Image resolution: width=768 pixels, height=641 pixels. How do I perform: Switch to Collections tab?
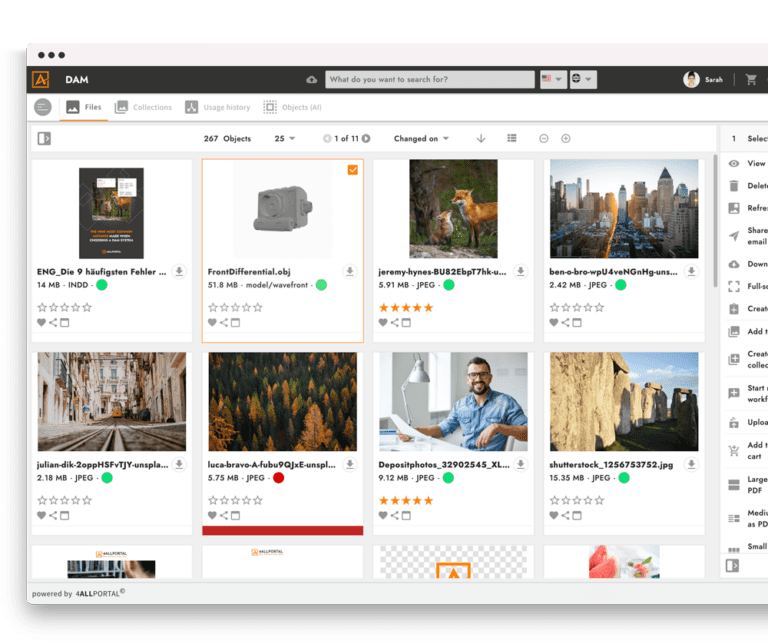143,107
